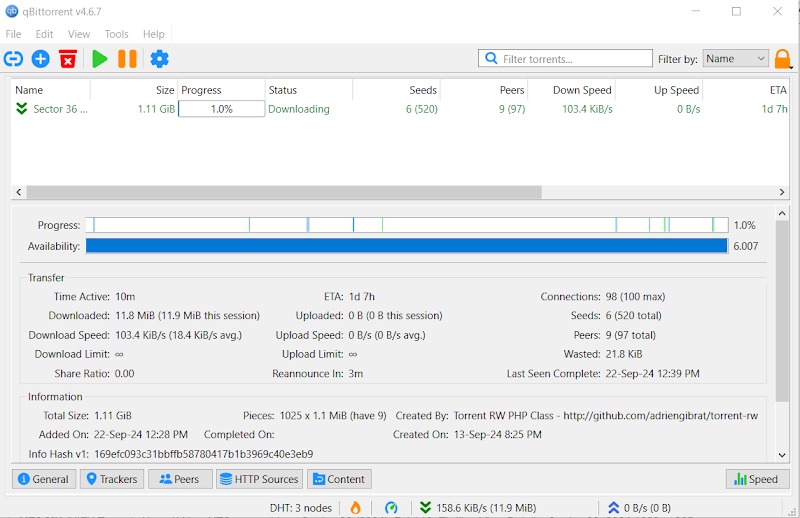Click the Added On 22-Sep-24 12:28 PM value

[141, 434]
